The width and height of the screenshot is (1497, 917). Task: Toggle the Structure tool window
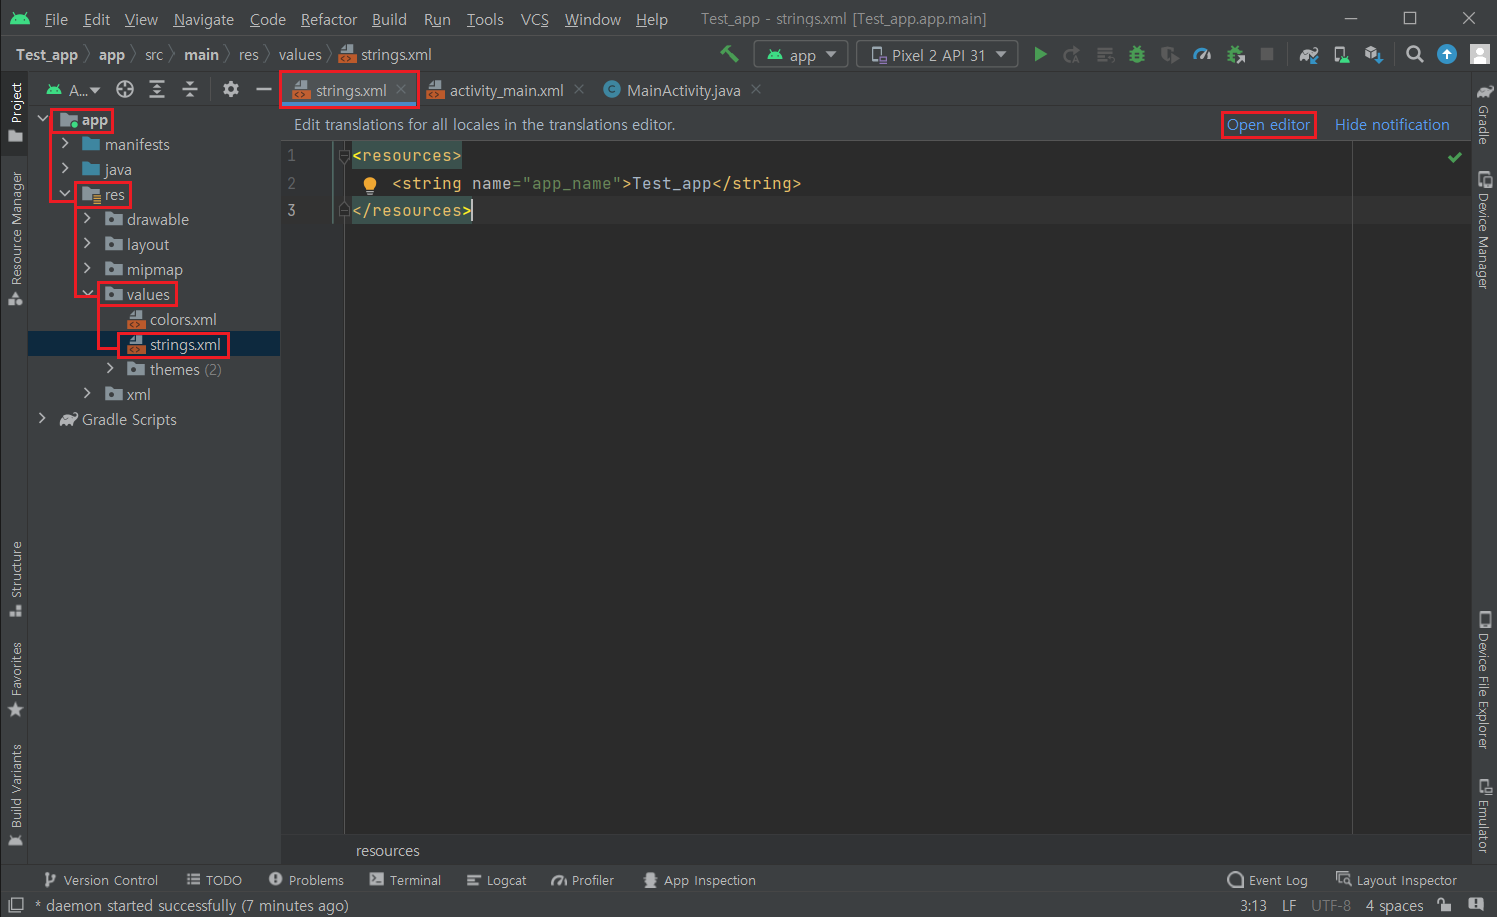15,579
